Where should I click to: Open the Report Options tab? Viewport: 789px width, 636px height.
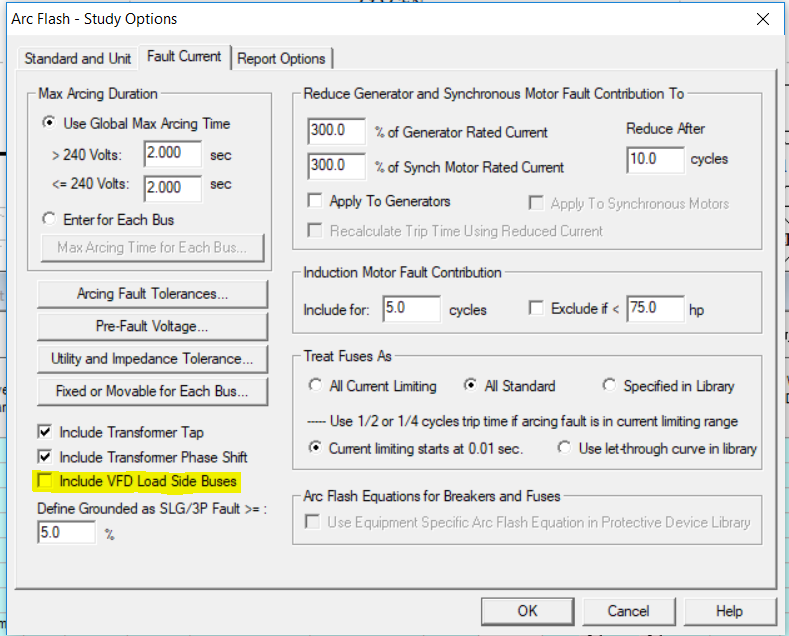pyautogui.click(x=281, y=59)
